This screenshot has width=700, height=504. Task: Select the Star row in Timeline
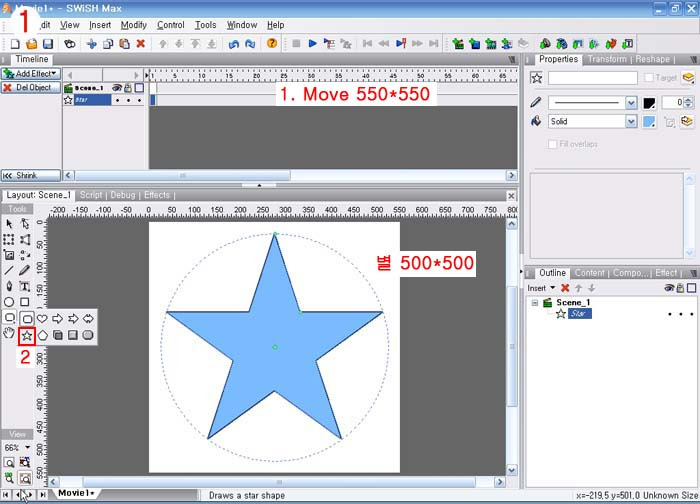point(92,100)
